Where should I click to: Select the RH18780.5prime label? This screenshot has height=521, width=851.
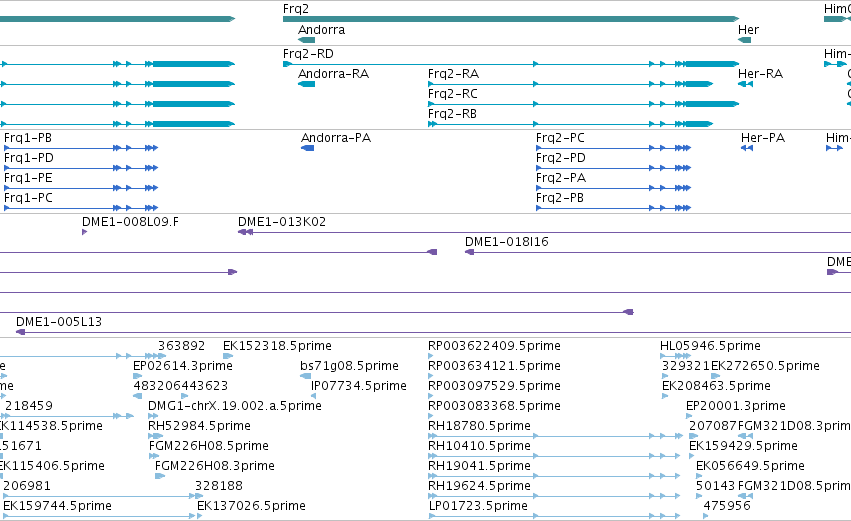(479, 426)
